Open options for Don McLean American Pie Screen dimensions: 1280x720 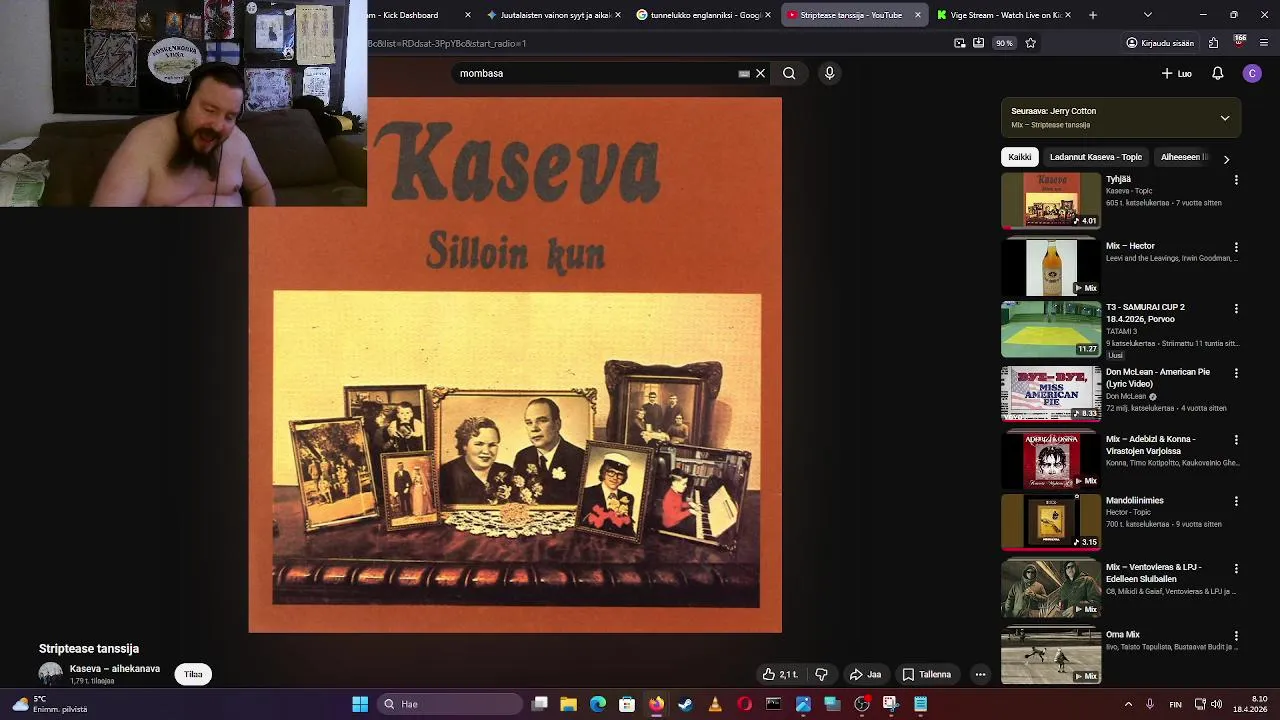(x=1236, y=373)
